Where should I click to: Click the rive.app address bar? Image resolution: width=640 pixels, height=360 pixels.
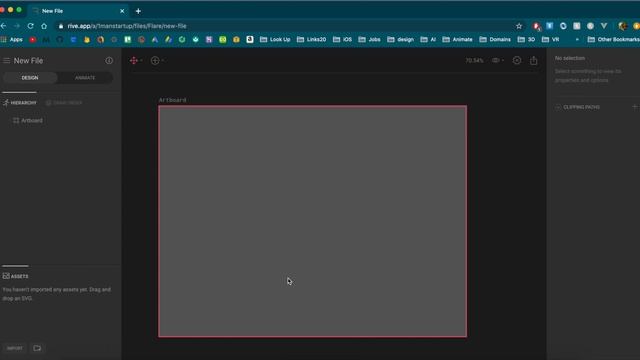pos(286,26)
